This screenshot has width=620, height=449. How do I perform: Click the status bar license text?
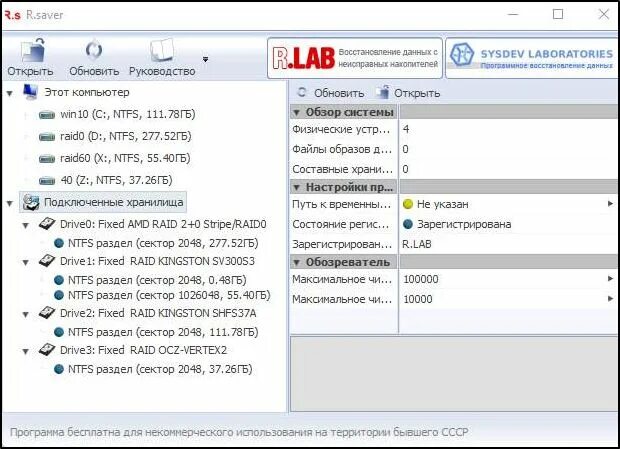tap(239, 432)
